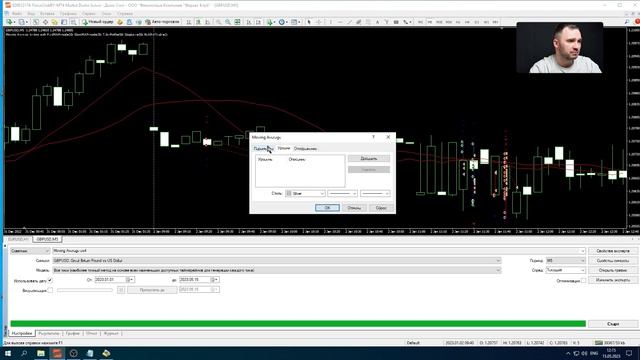Viewport: 640px width, 360px height.
Task: Open the Navigator panel icon
Action: (54, 22)
